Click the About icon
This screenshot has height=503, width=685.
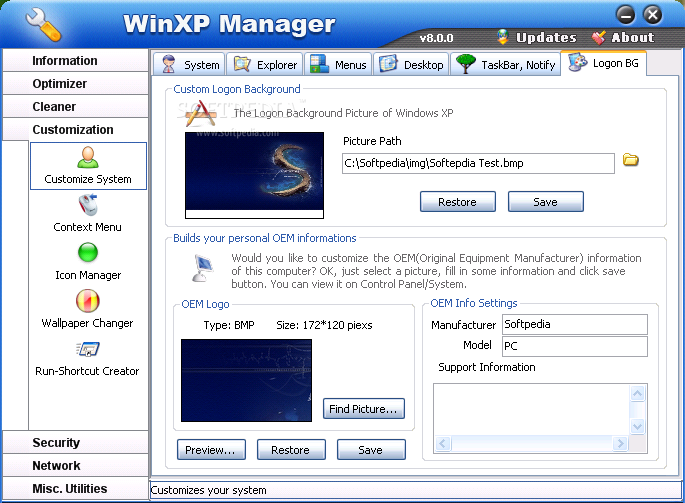(x=599, y=38)
